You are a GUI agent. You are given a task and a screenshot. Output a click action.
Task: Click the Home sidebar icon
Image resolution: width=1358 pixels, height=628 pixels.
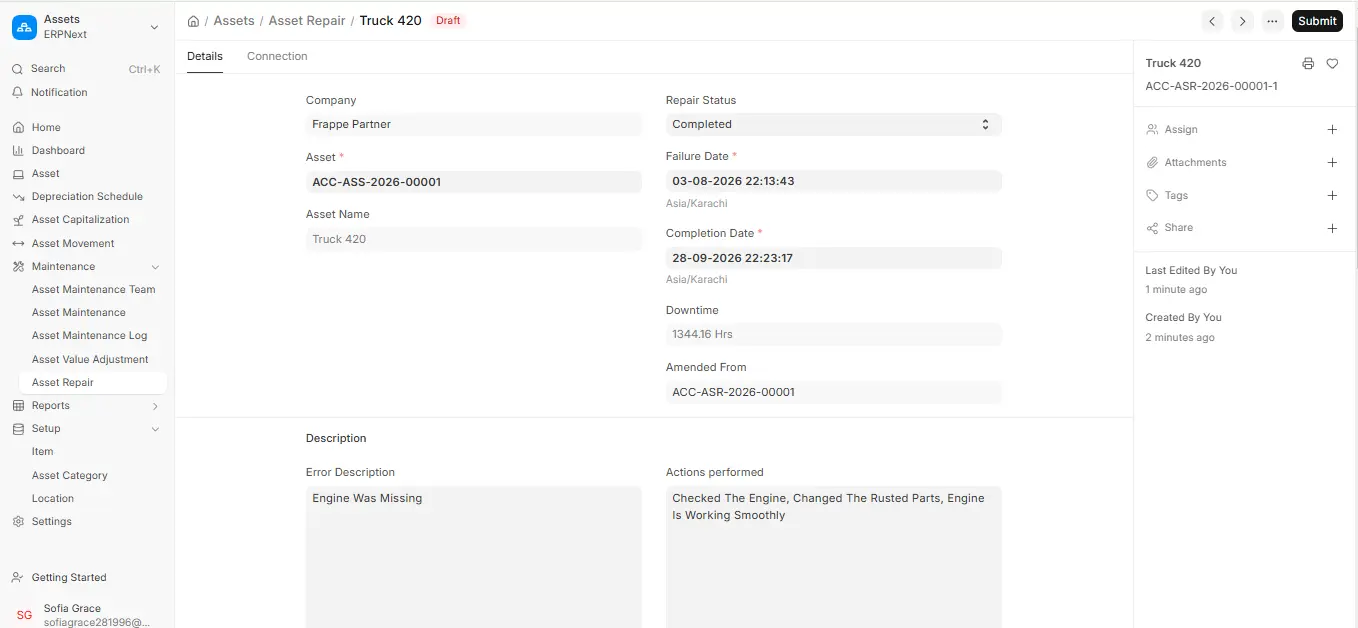click(17, 127)
